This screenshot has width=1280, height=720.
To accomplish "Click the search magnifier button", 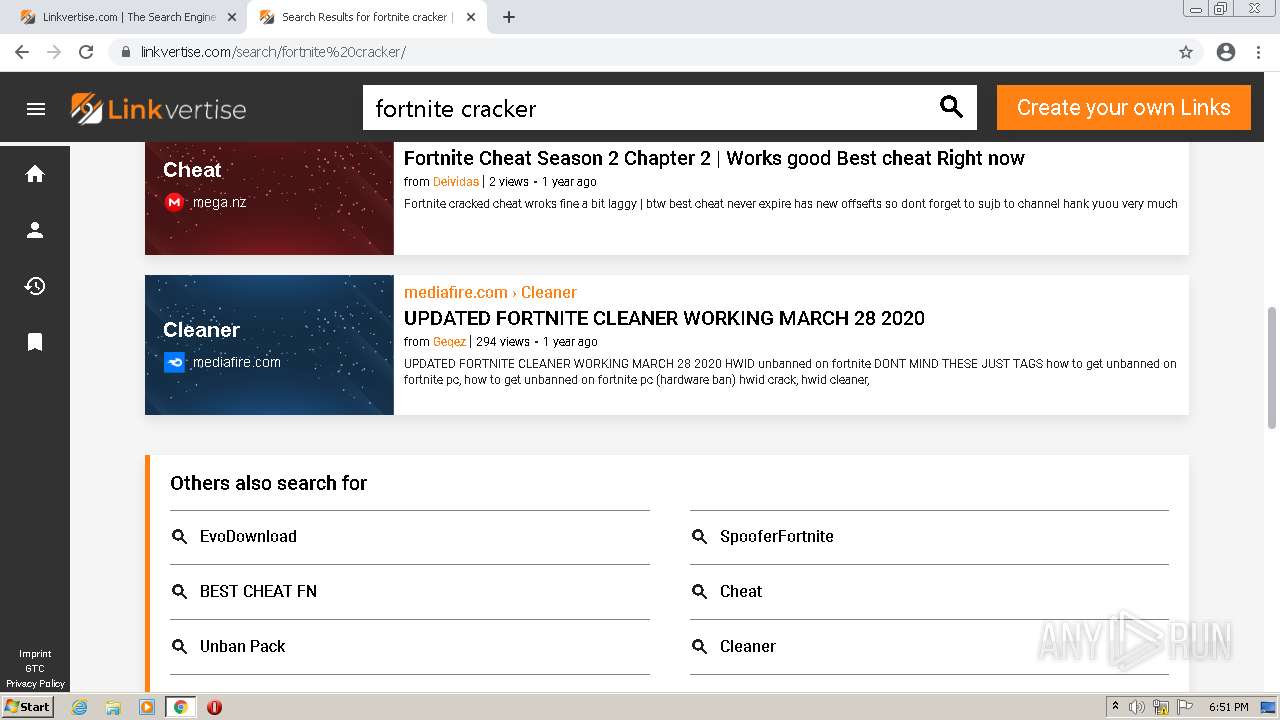I will click(951, 107).
